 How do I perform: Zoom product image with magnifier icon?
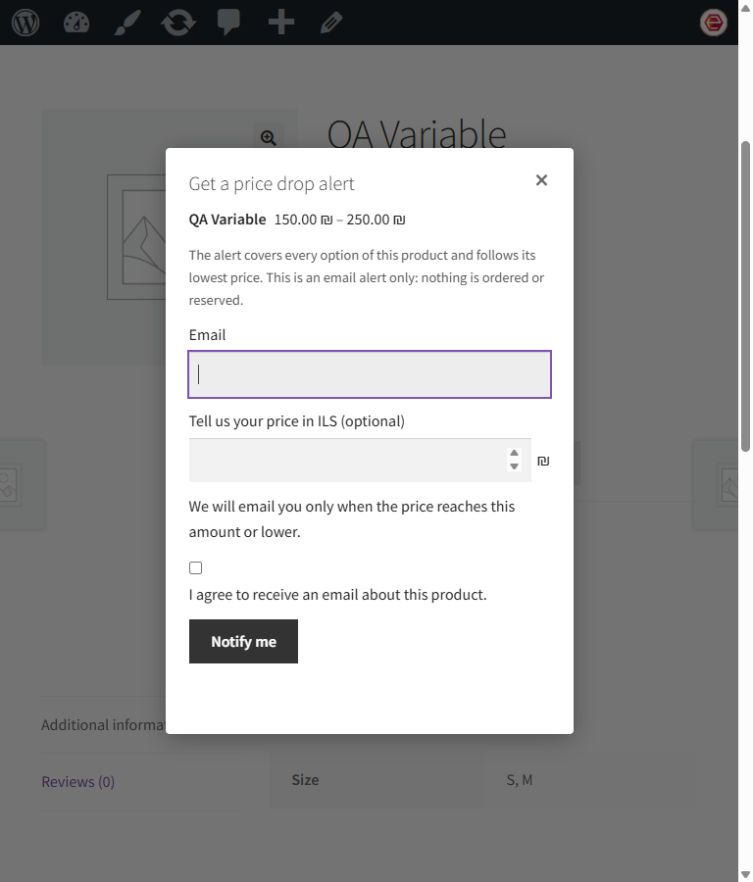pyautogui.click(x=268, y=137)
